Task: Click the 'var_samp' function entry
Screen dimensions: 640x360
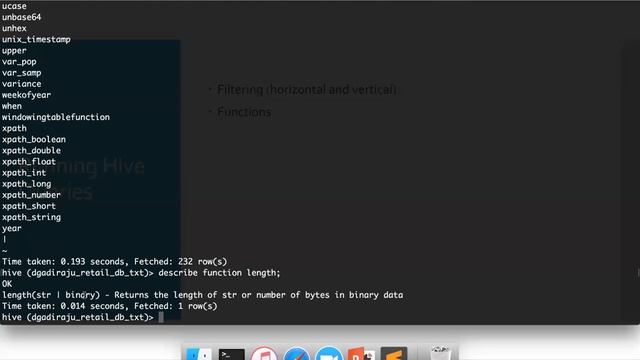Action: pyautogui.click(x=22, y=73)
